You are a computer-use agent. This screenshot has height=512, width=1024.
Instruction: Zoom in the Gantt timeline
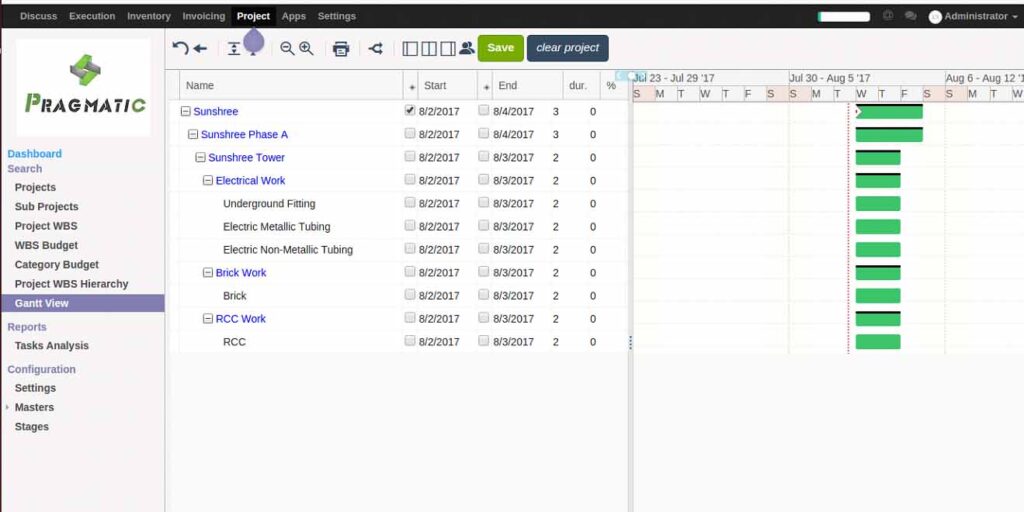click(306, 48)
